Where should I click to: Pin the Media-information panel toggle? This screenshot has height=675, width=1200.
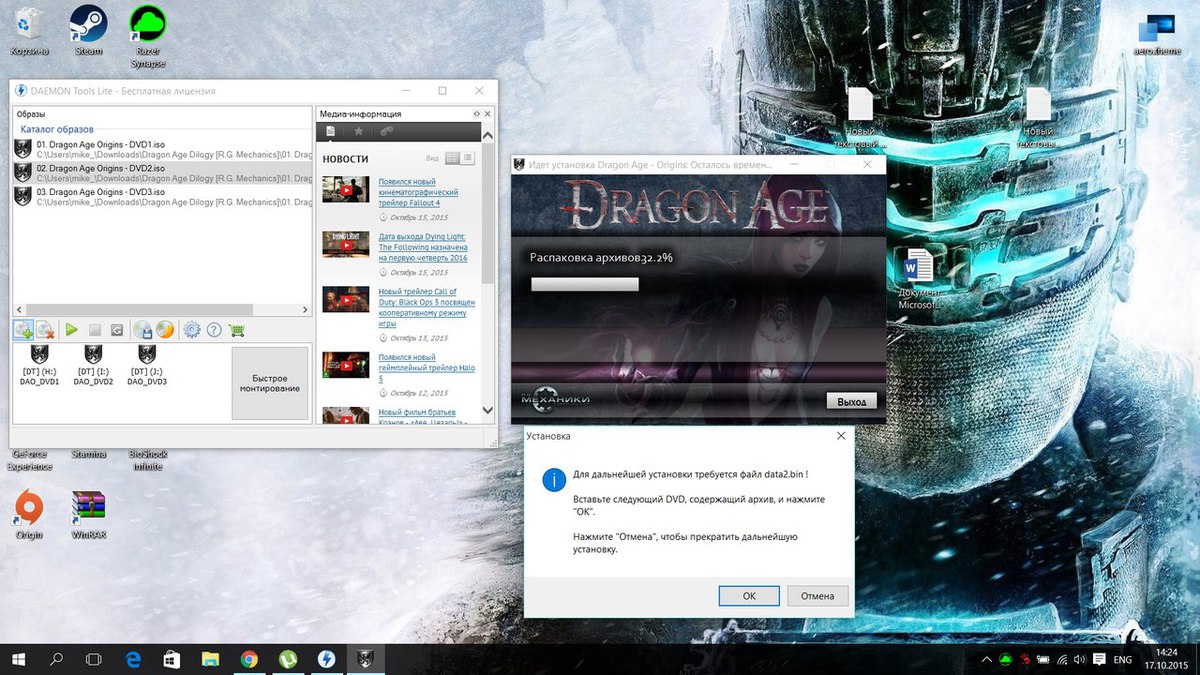[x=476, y=114]
